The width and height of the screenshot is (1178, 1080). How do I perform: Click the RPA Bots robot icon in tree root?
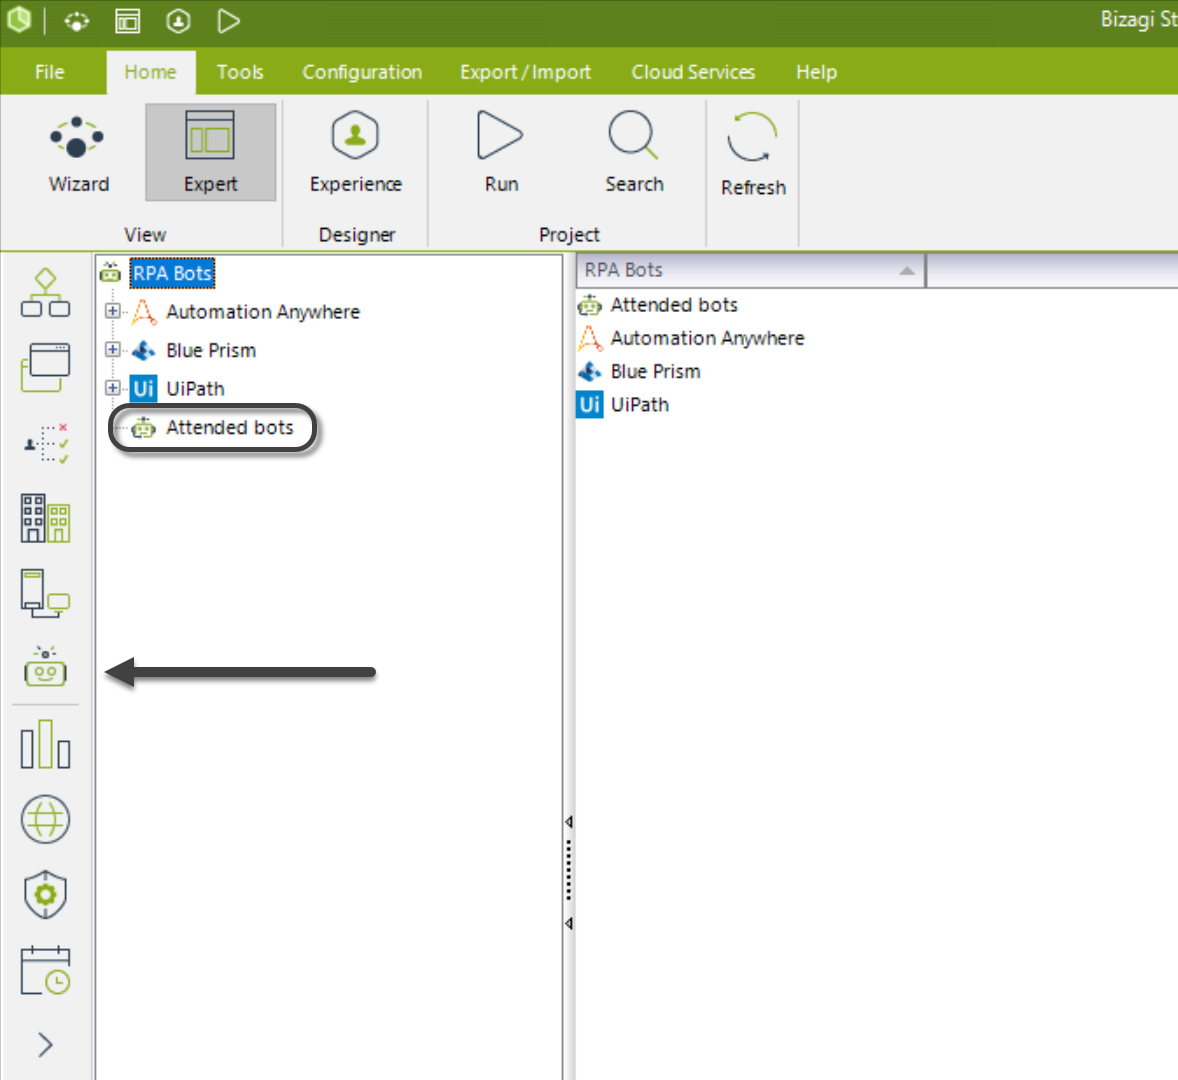pyautogui.click(x=110, y=272)
